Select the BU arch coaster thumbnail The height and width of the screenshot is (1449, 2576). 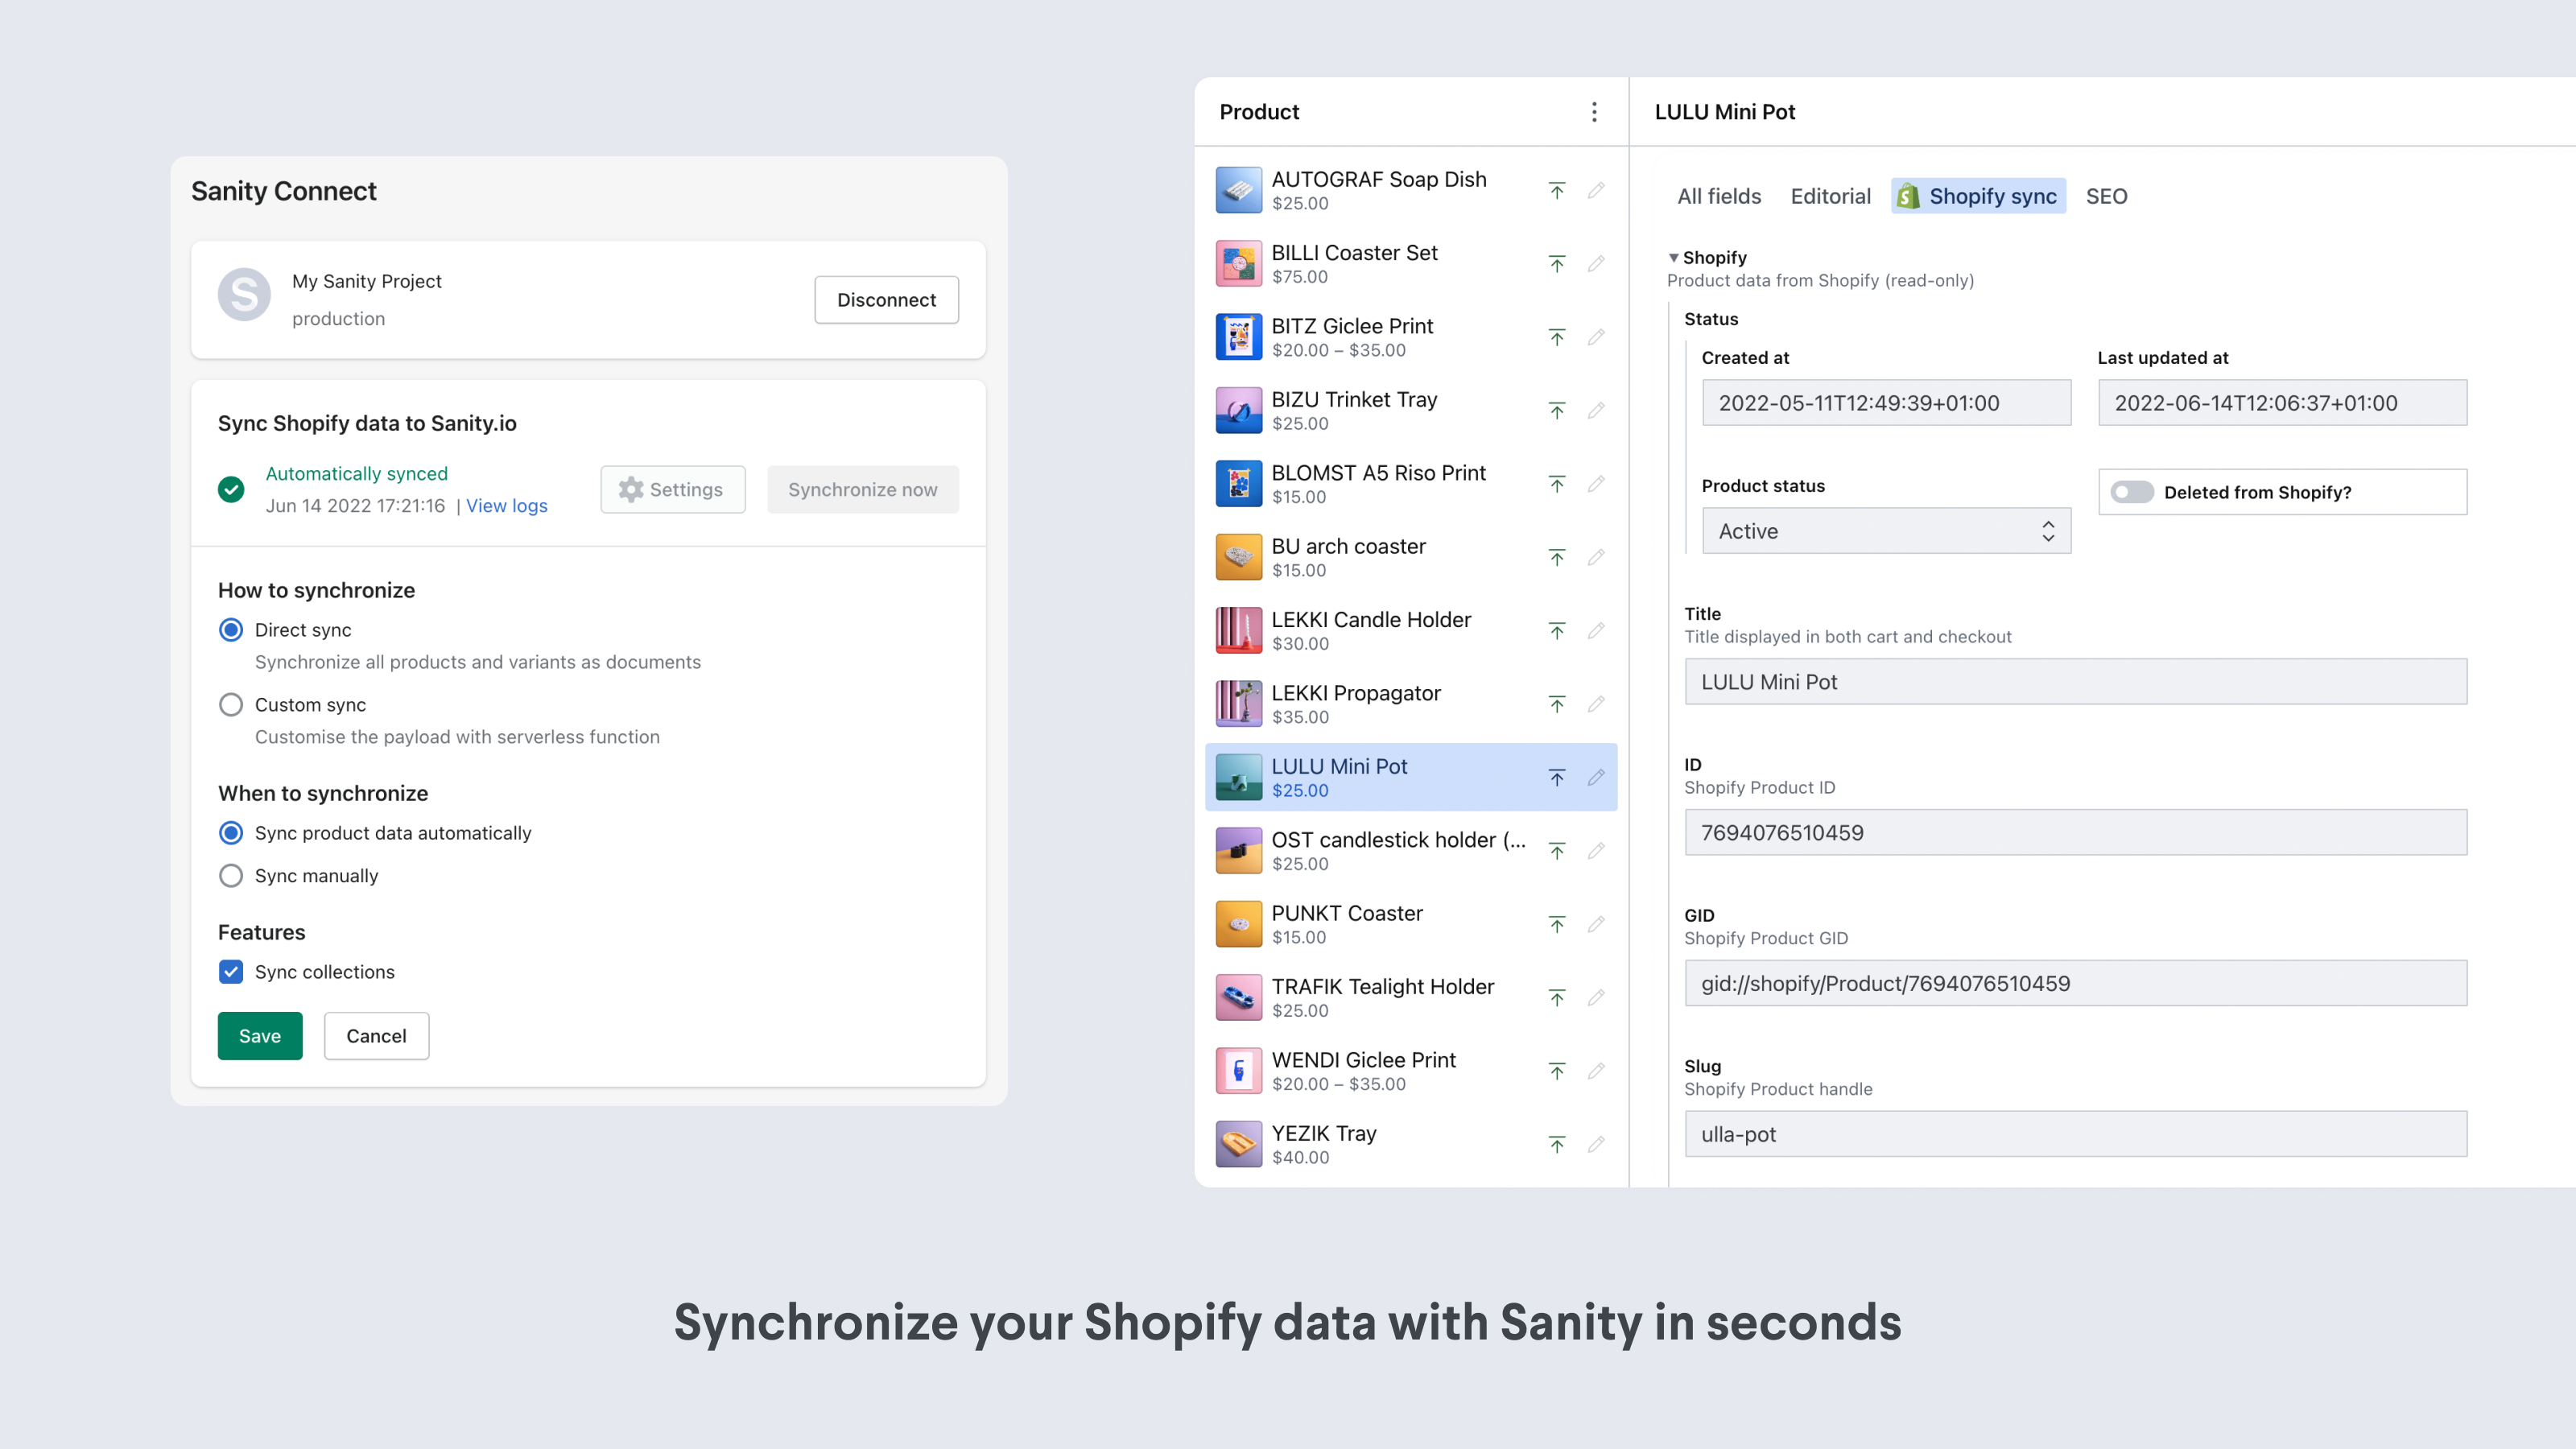coord(1238,557)
